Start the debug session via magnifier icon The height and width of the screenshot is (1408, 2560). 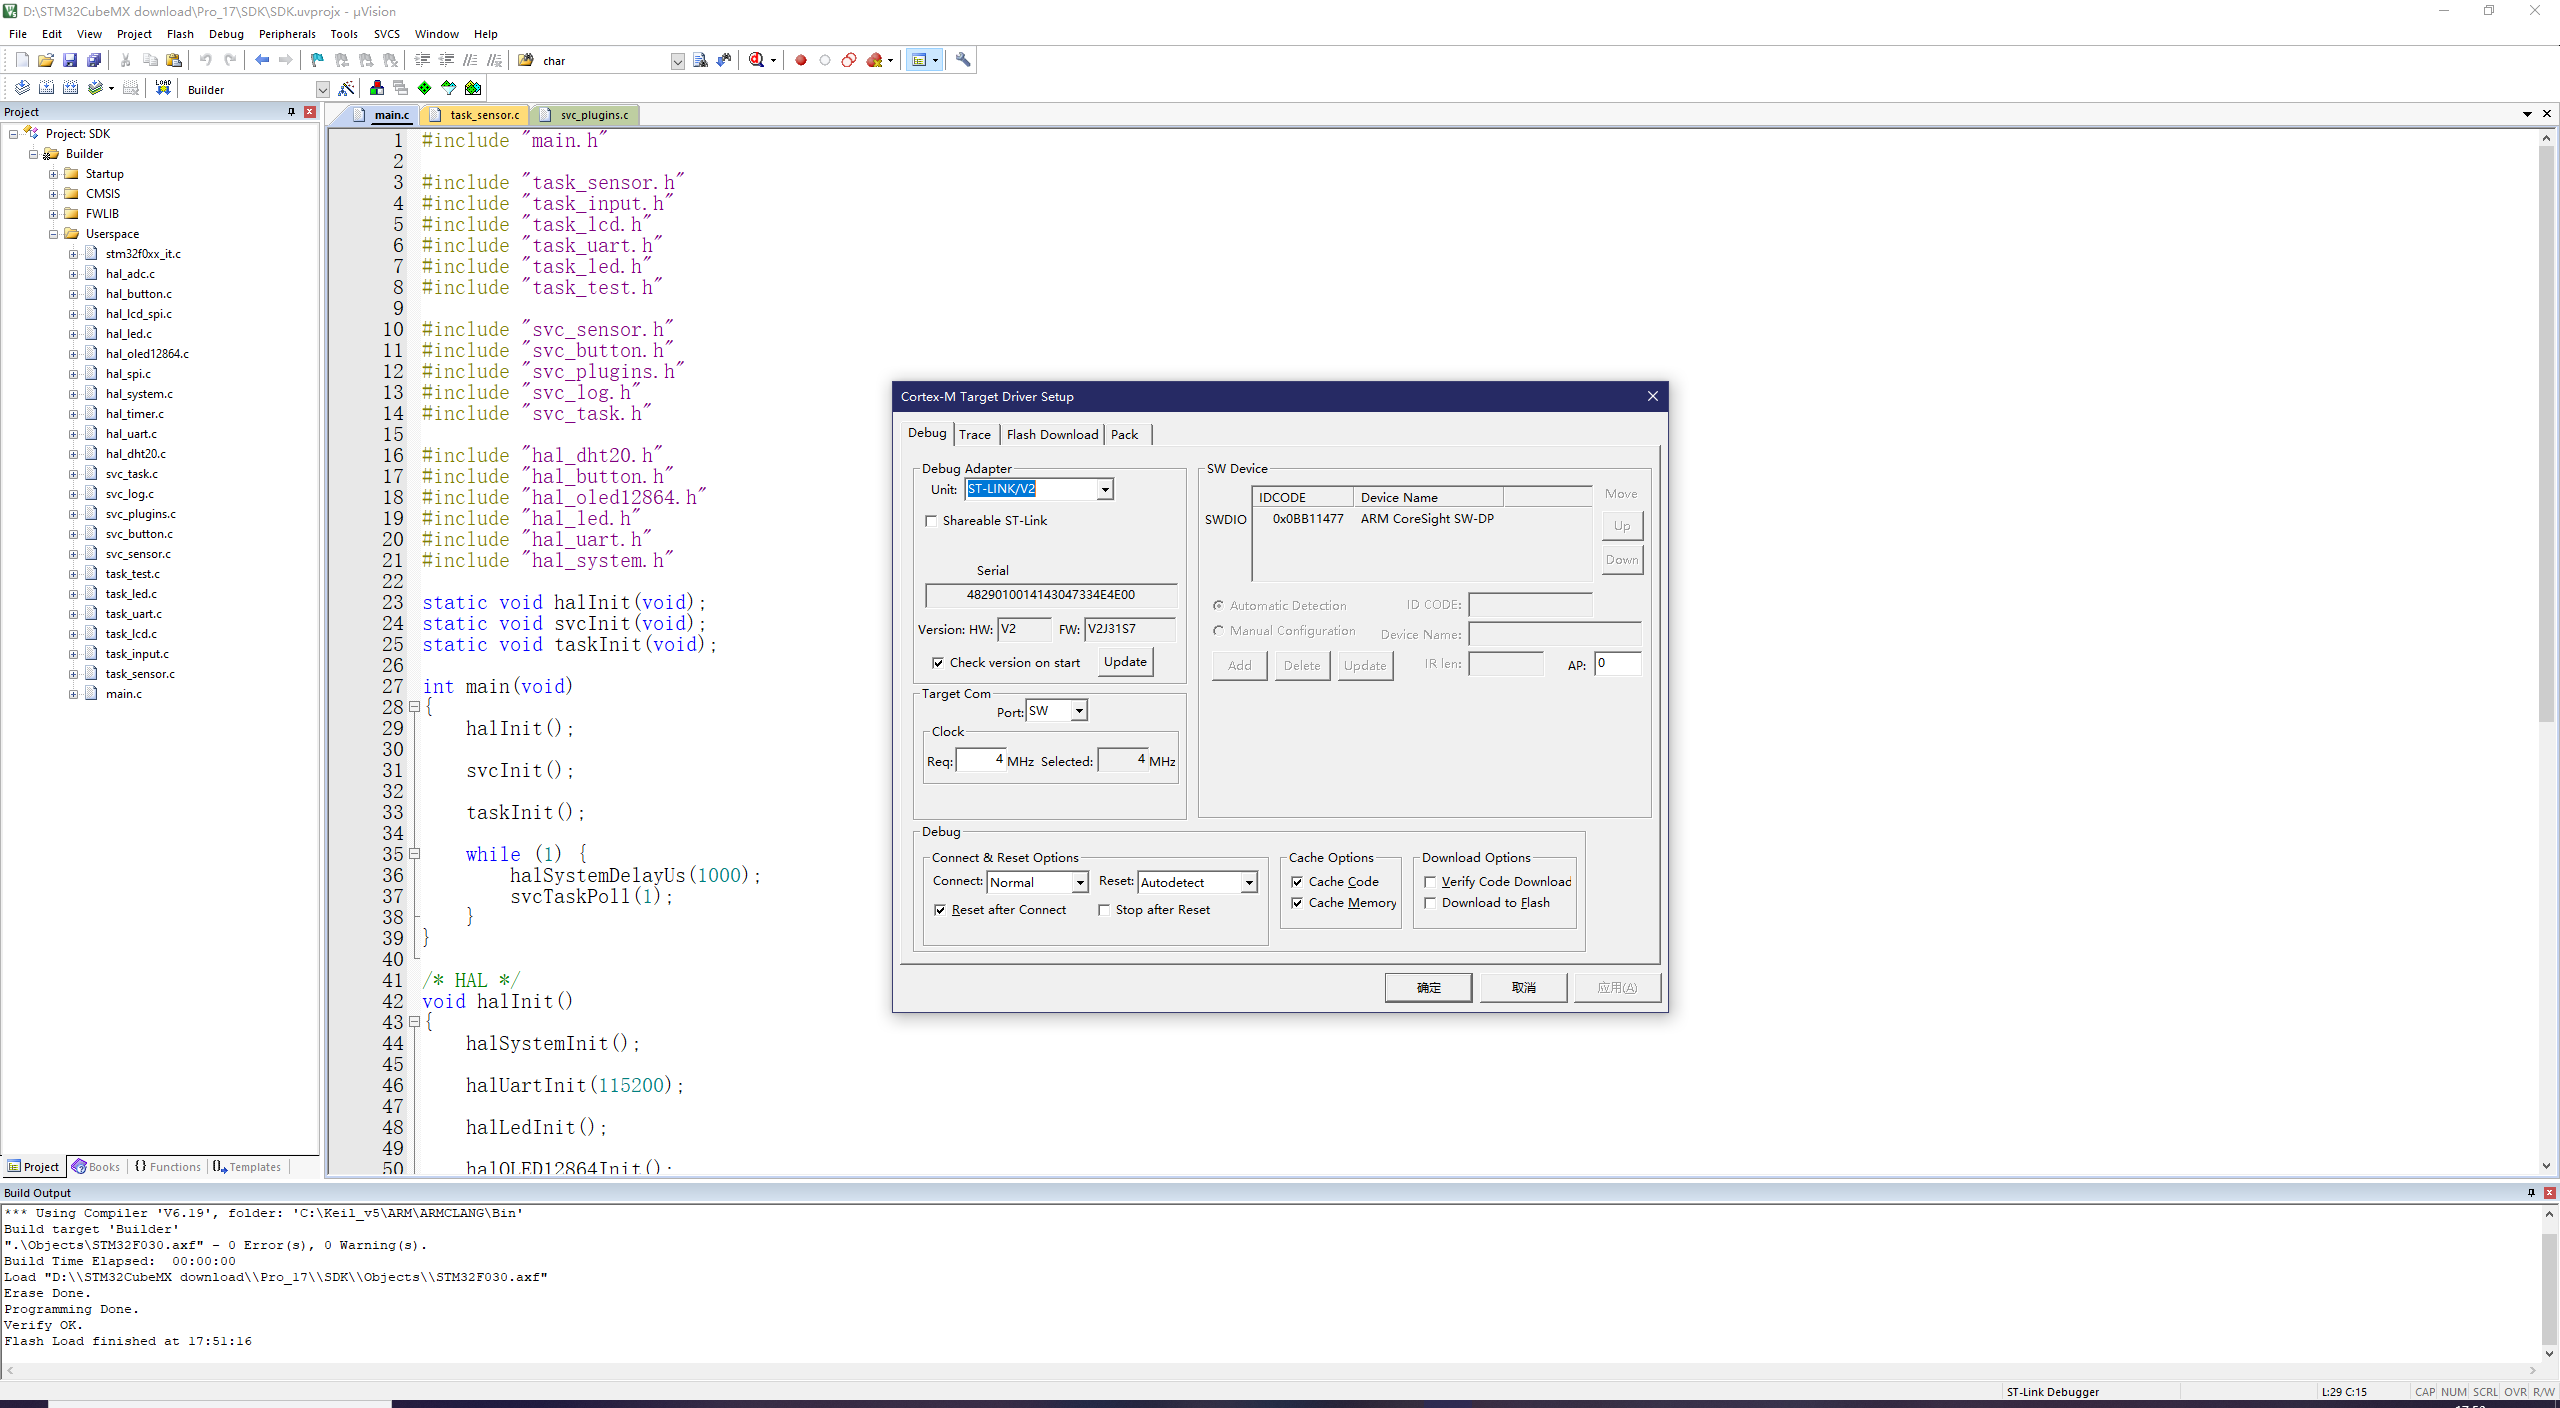click(757, 60)
